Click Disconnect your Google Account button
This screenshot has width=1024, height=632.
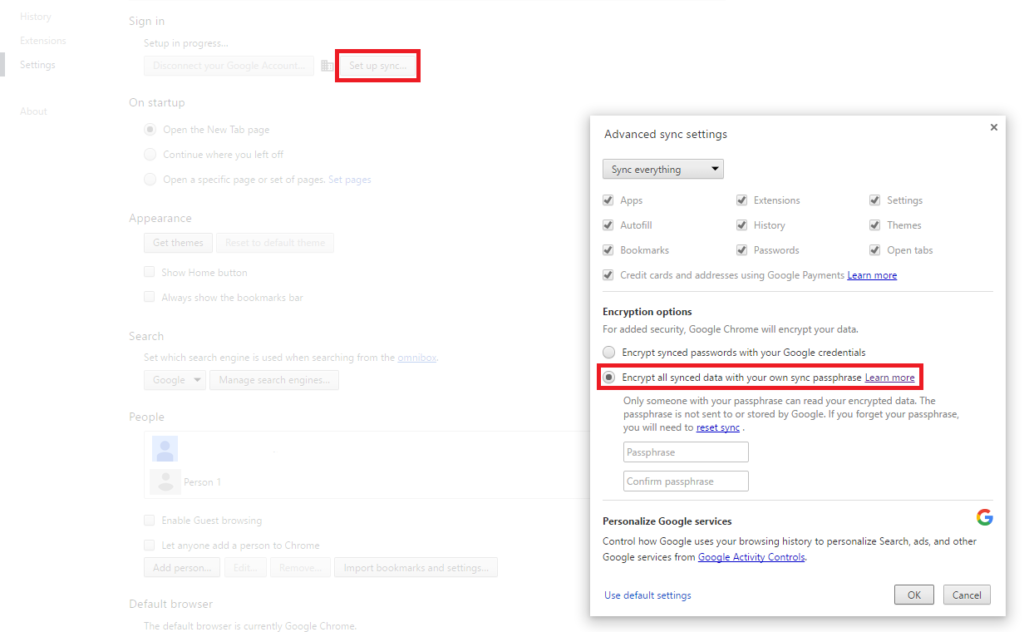click(229, 65)
